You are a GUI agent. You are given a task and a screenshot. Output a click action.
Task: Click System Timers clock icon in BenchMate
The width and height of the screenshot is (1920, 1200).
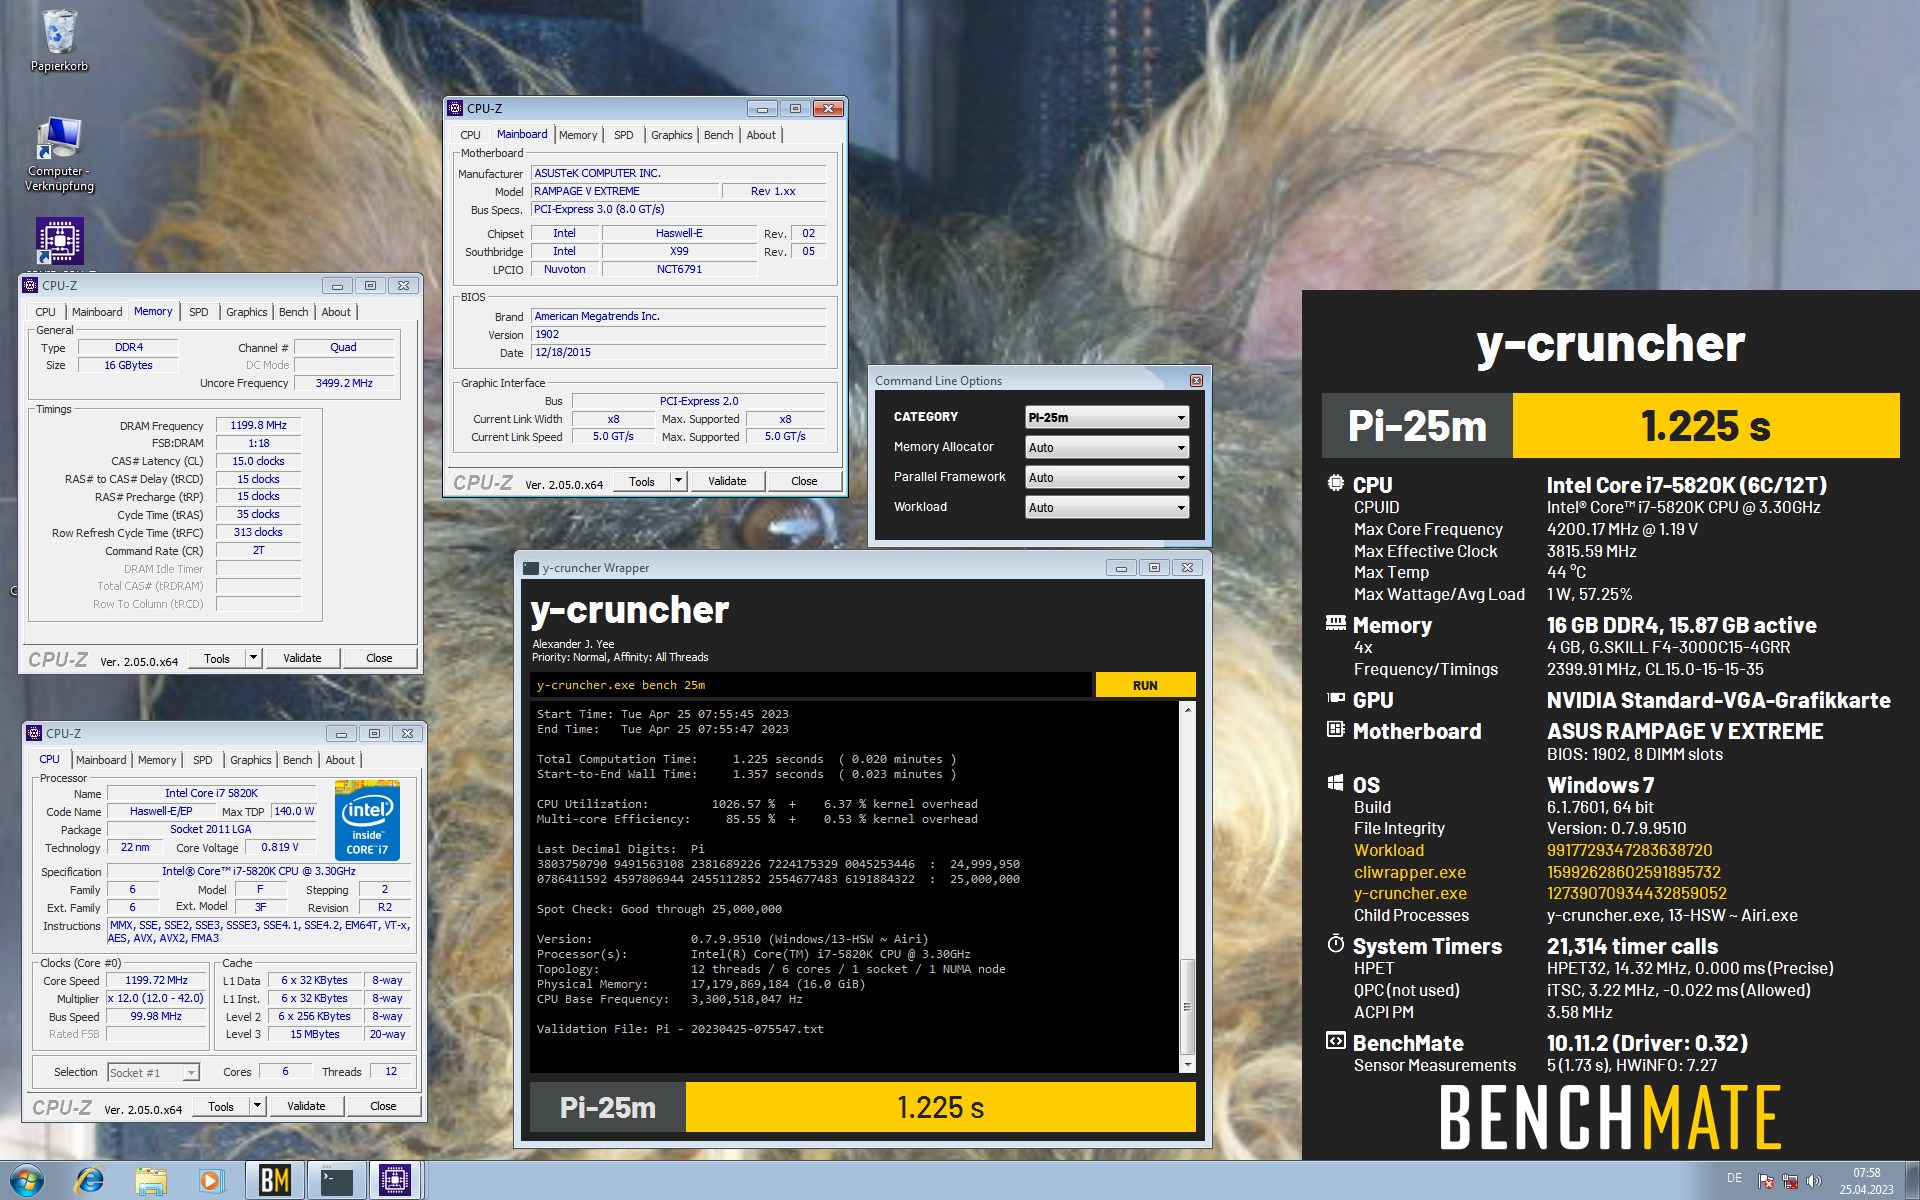(1335, 943)
